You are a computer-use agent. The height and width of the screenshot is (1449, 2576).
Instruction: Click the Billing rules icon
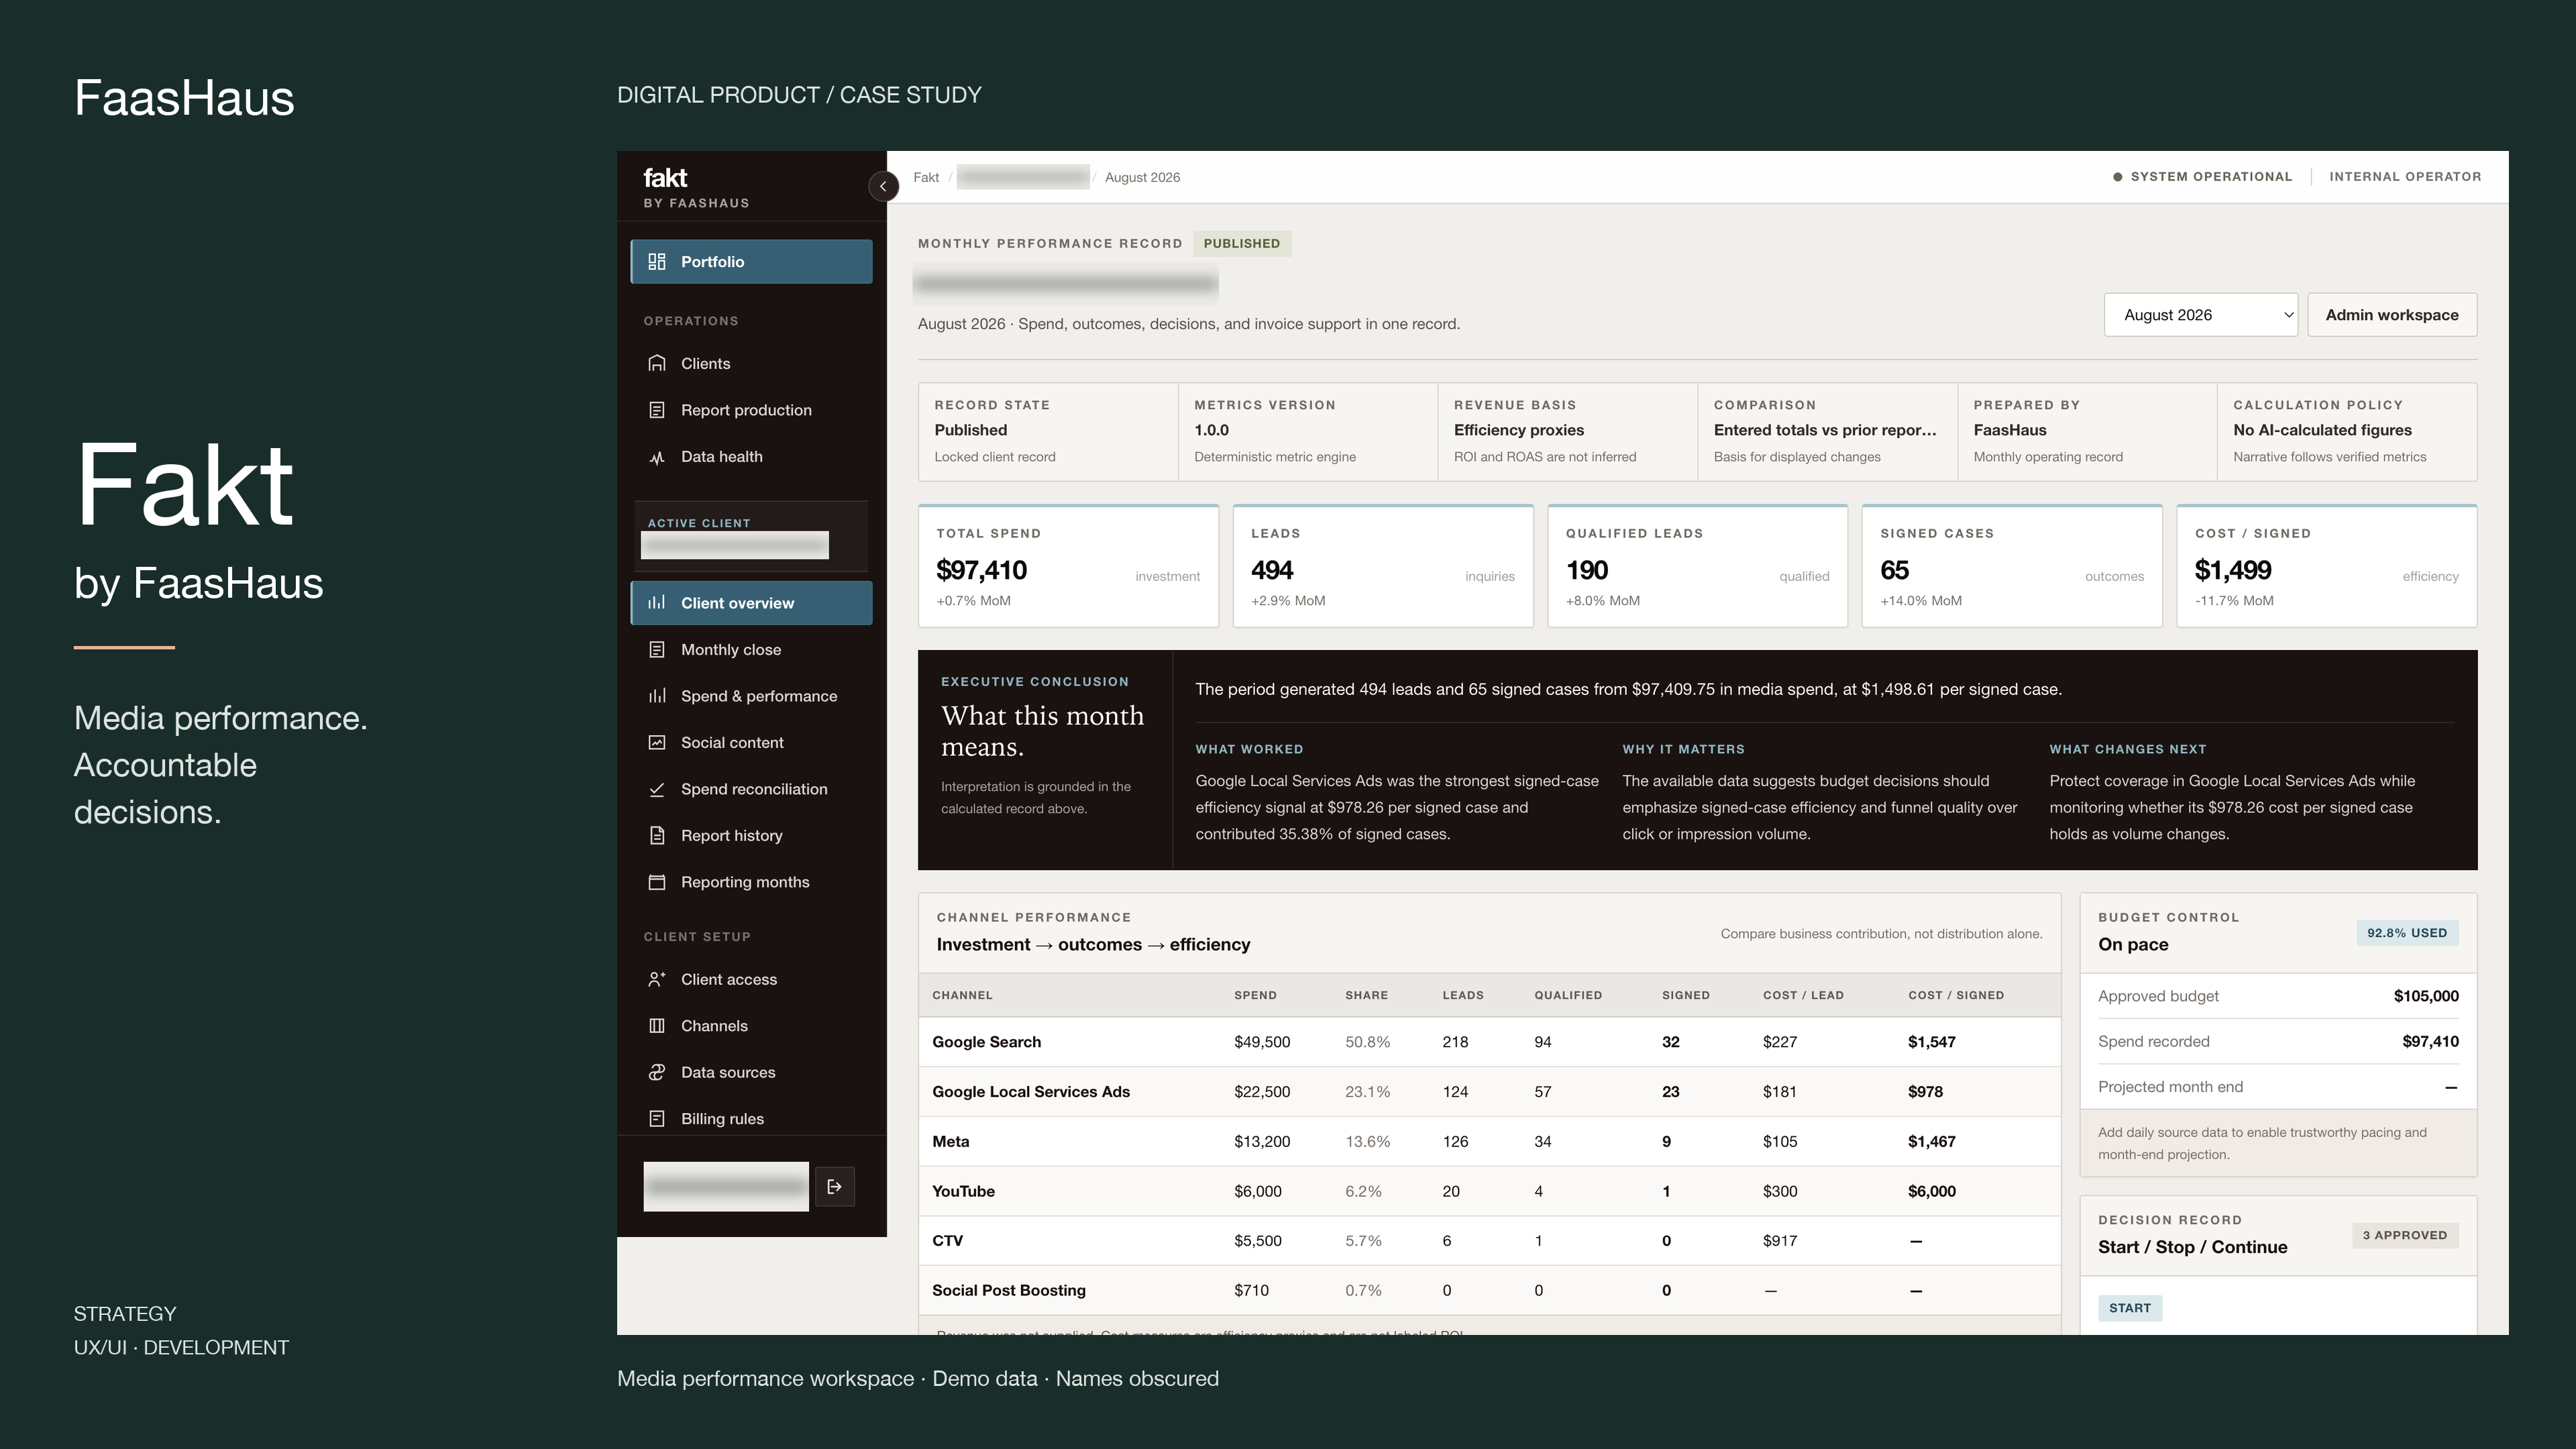pos(657,1119)
